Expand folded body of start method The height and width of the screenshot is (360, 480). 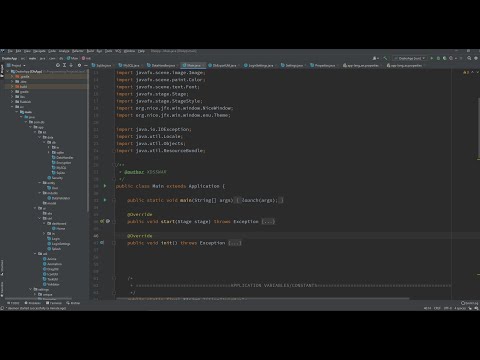[268, 221]
